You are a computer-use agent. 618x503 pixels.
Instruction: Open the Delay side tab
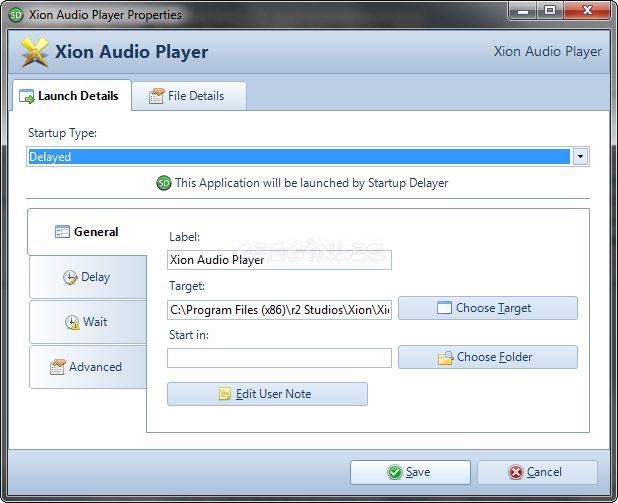(x=88, y=277)
